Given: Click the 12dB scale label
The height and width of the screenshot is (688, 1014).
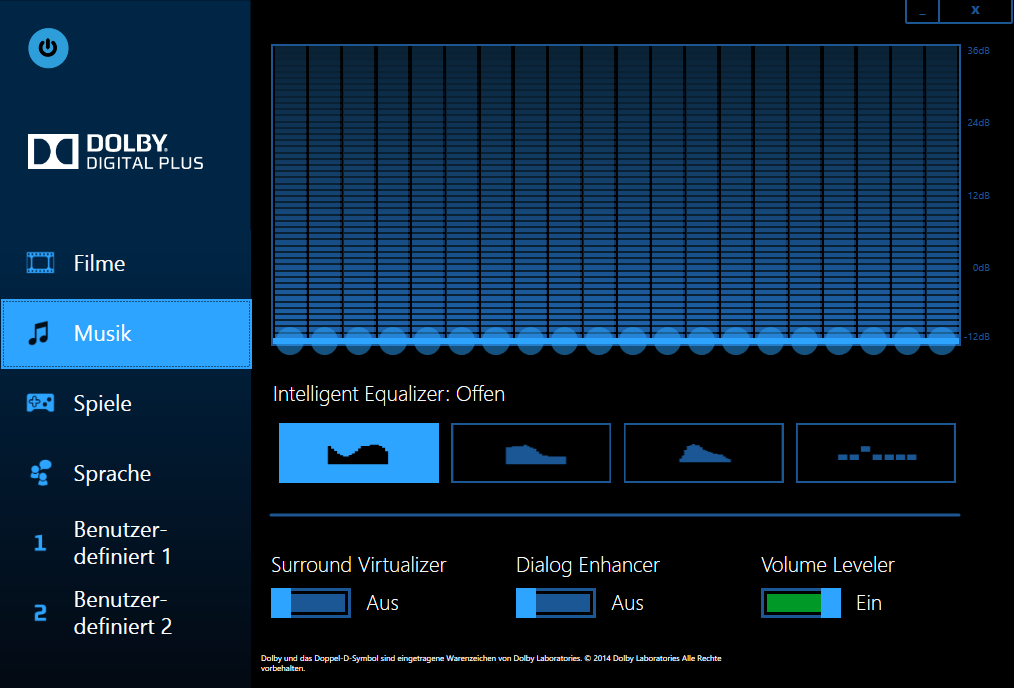Looking at the screenshot, I should [x=978, y=195].
